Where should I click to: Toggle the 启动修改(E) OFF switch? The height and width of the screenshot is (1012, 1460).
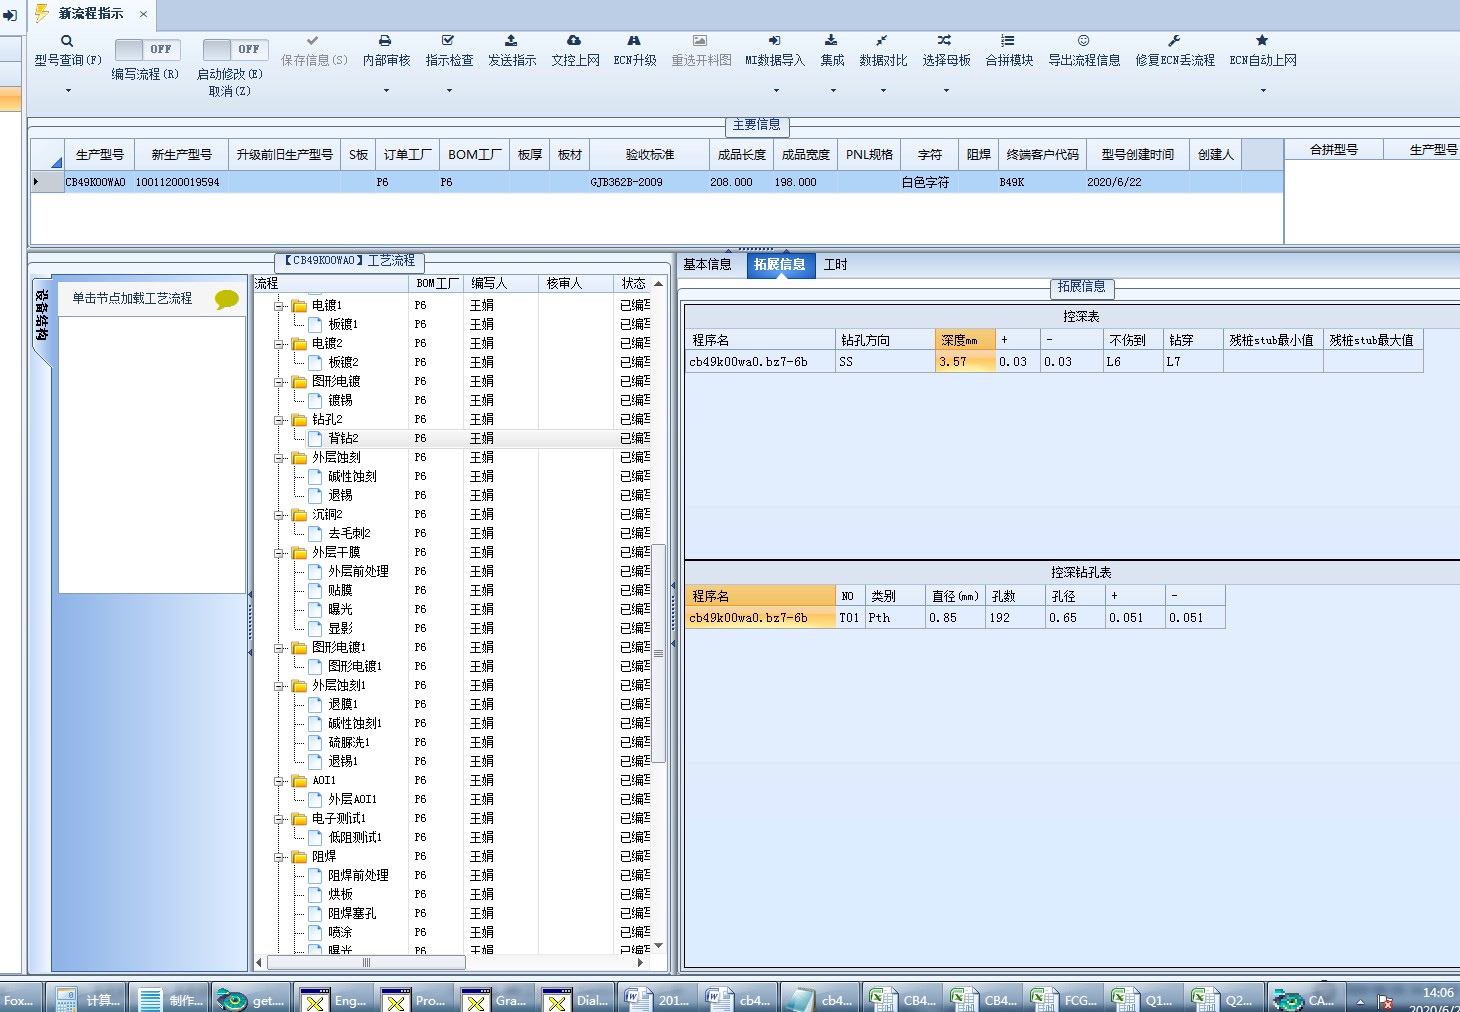234,49
